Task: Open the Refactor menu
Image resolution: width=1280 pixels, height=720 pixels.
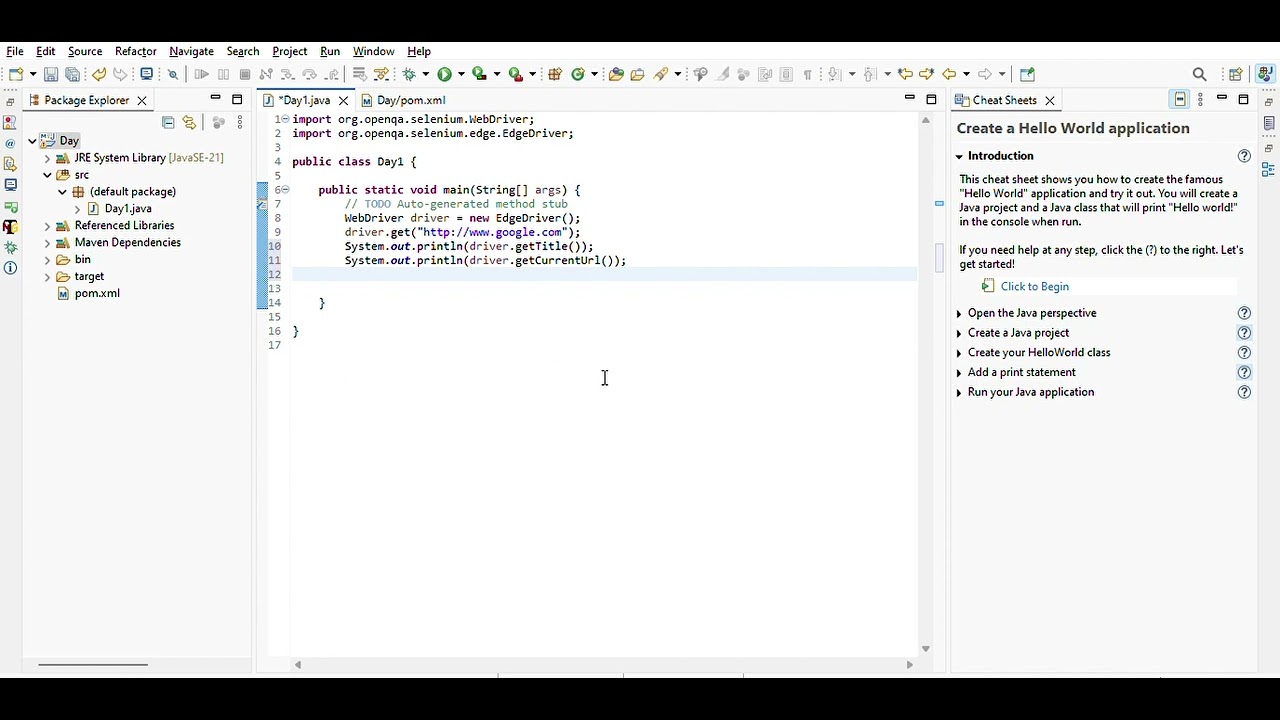Action: pyautogui.click(x=135, y=51)
